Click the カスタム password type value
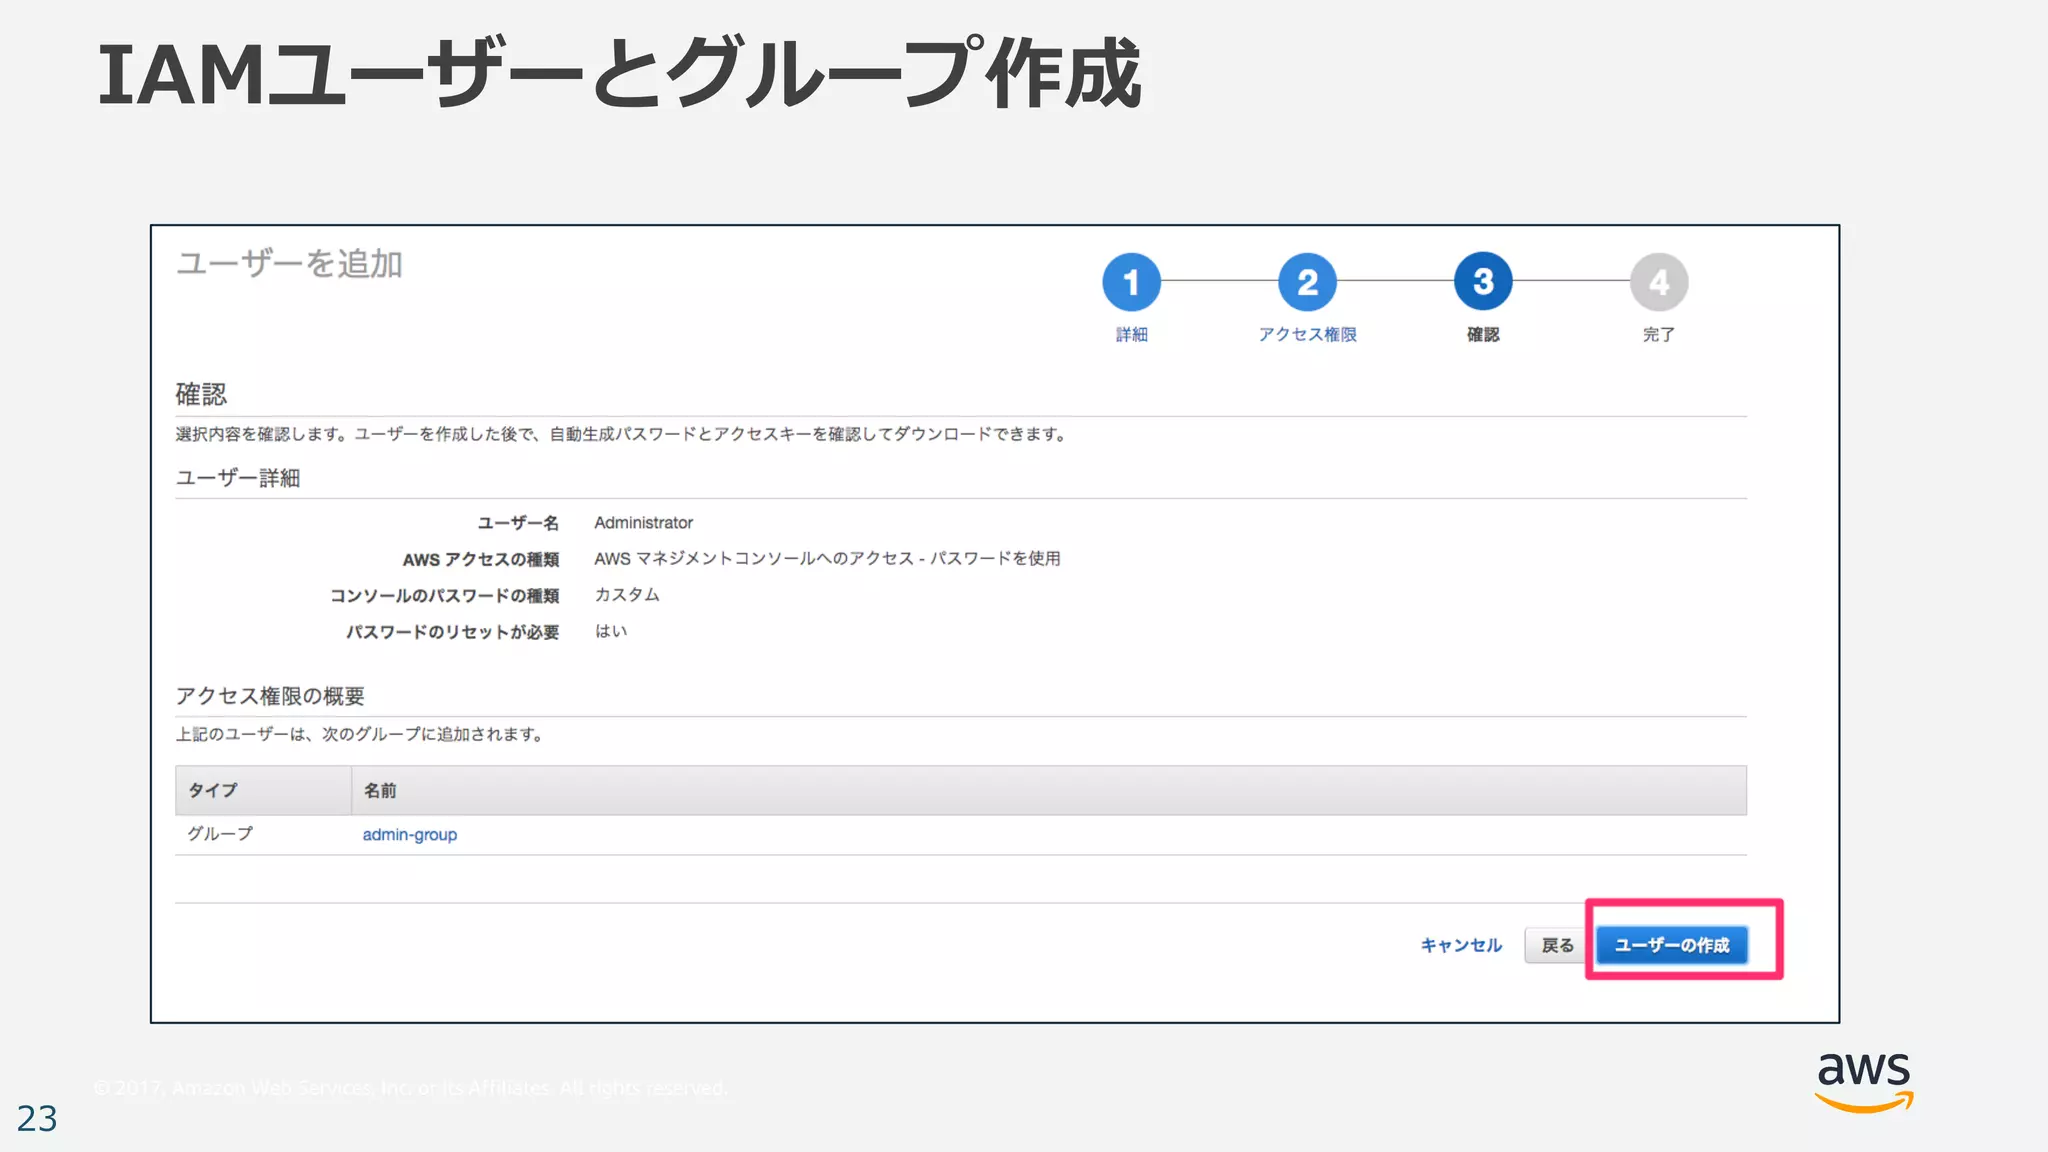 [x=627, y=594]
